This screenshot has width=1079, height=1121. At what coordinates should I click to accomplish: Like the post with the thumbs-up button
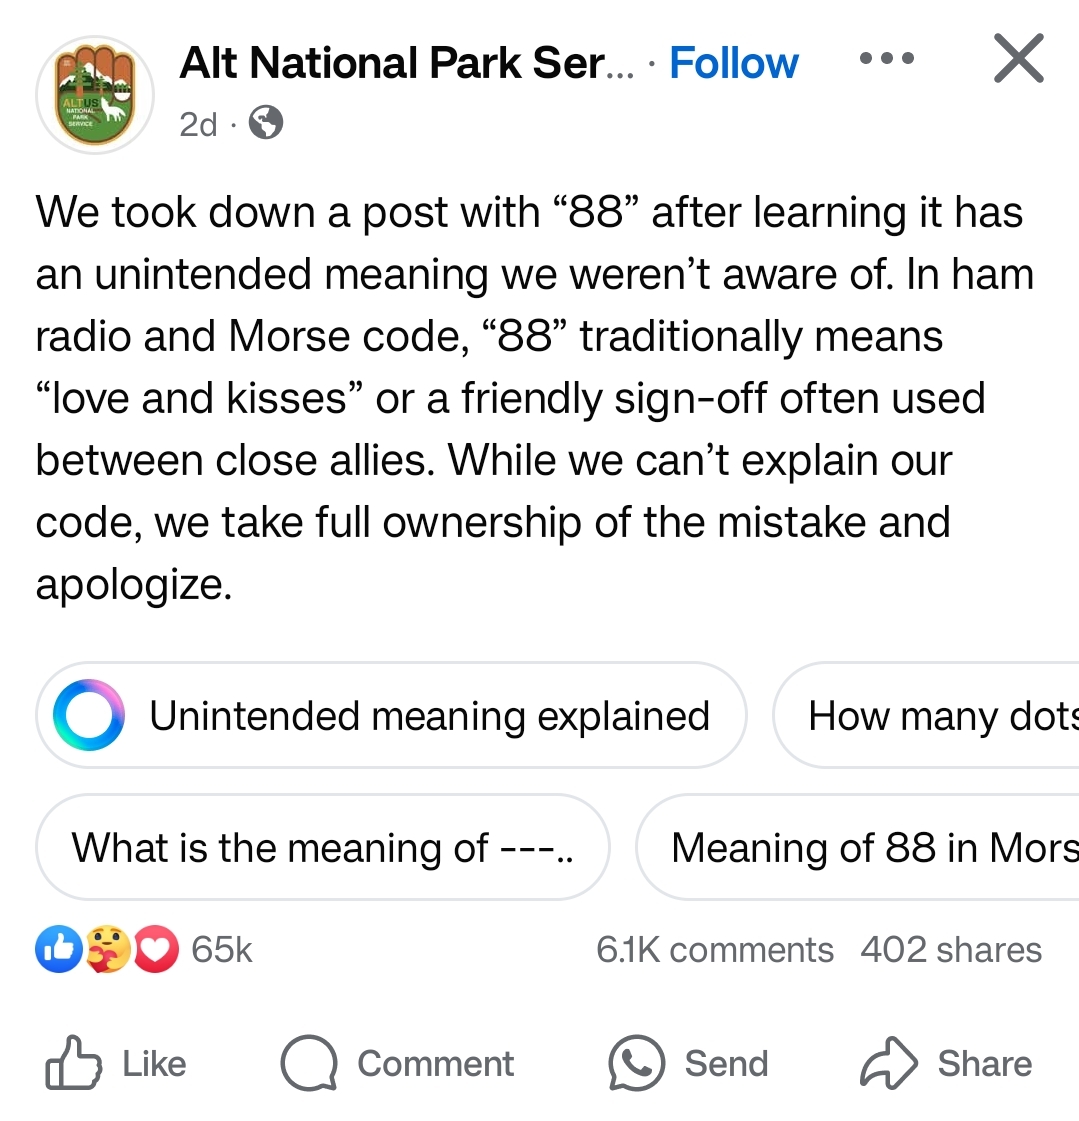coord(116,1063)
